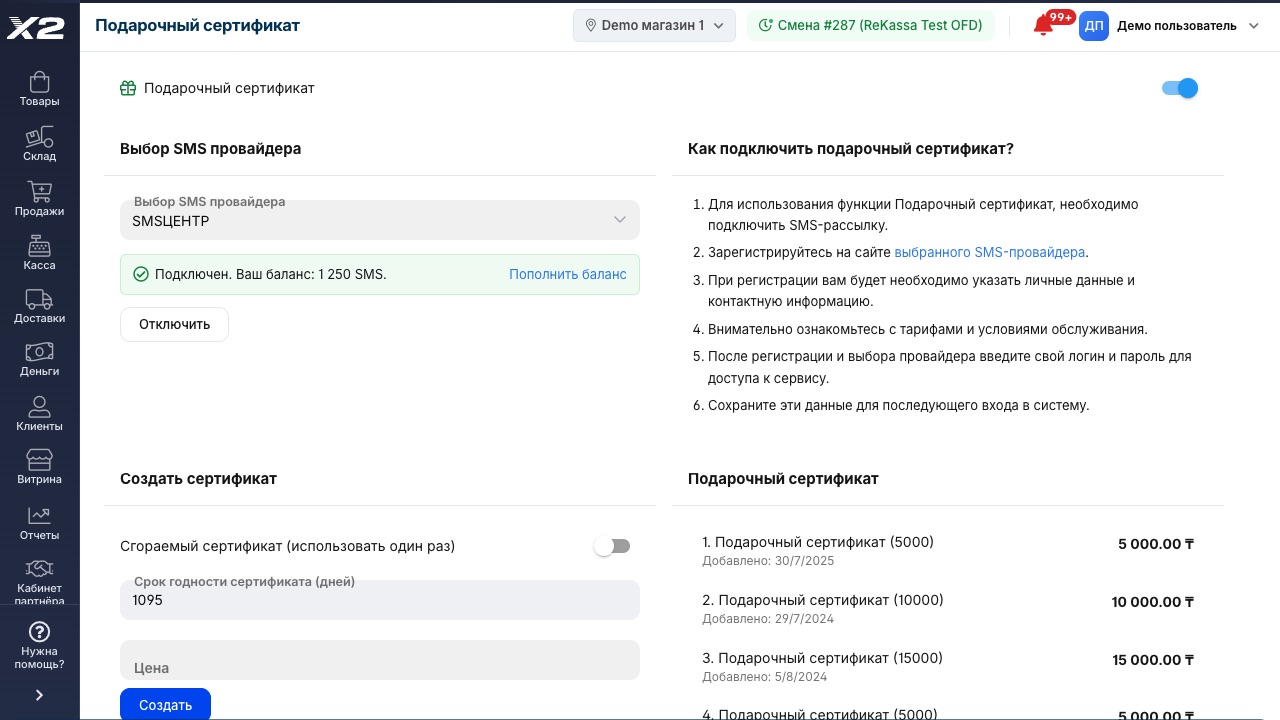Screen dimensions: 1280x720
Task: Select the Подарочный сертификат (15000) entry
Action: point(948,666)
